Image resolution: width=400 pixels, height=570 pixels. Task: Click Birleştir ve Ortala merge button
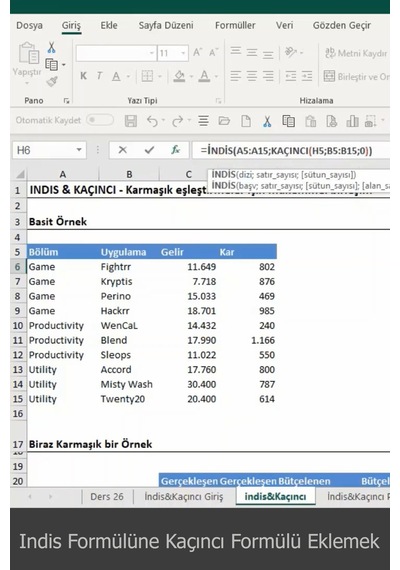356,77
